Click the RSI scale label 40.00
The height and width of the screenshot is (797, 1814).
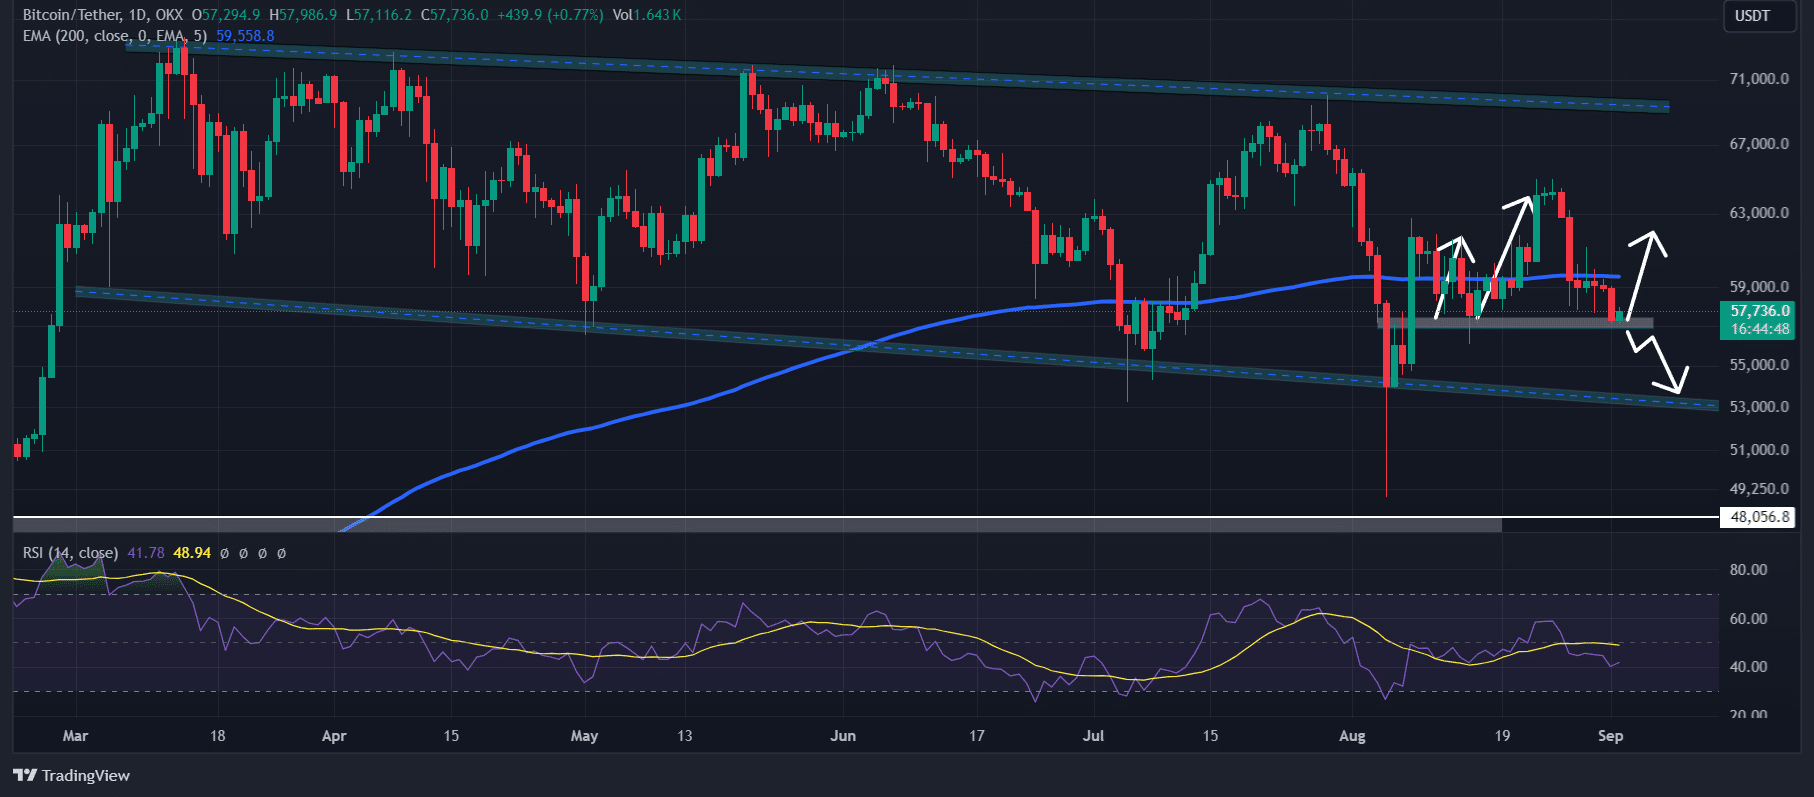1749,667
